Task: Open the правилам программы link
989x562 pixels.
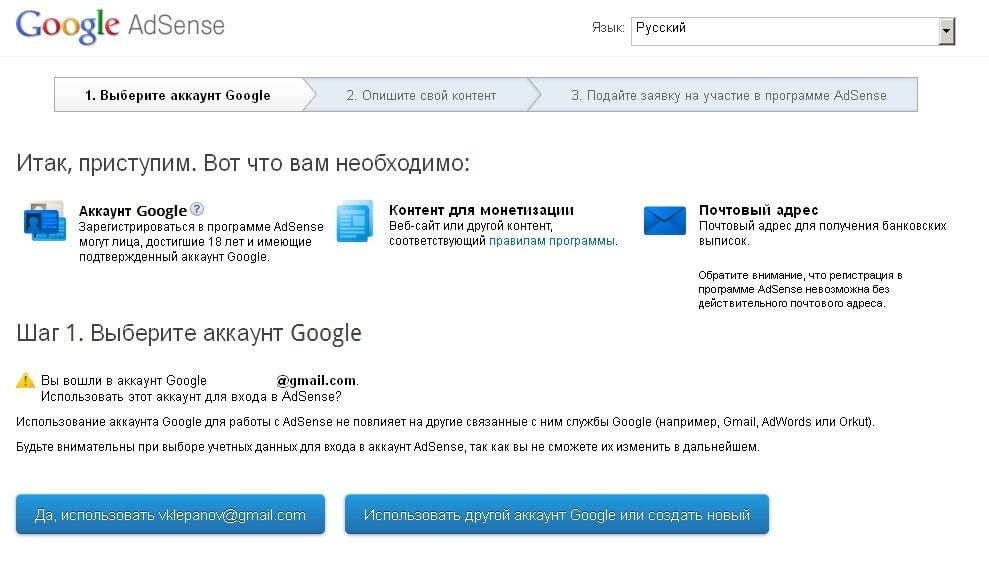Action: pos(552,241)
